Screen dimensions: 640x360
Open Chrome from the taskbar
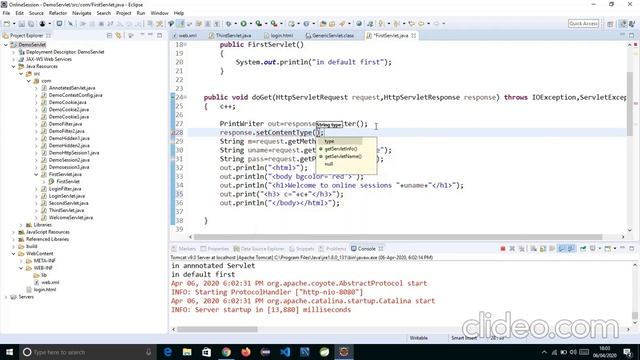pos(226,352)
